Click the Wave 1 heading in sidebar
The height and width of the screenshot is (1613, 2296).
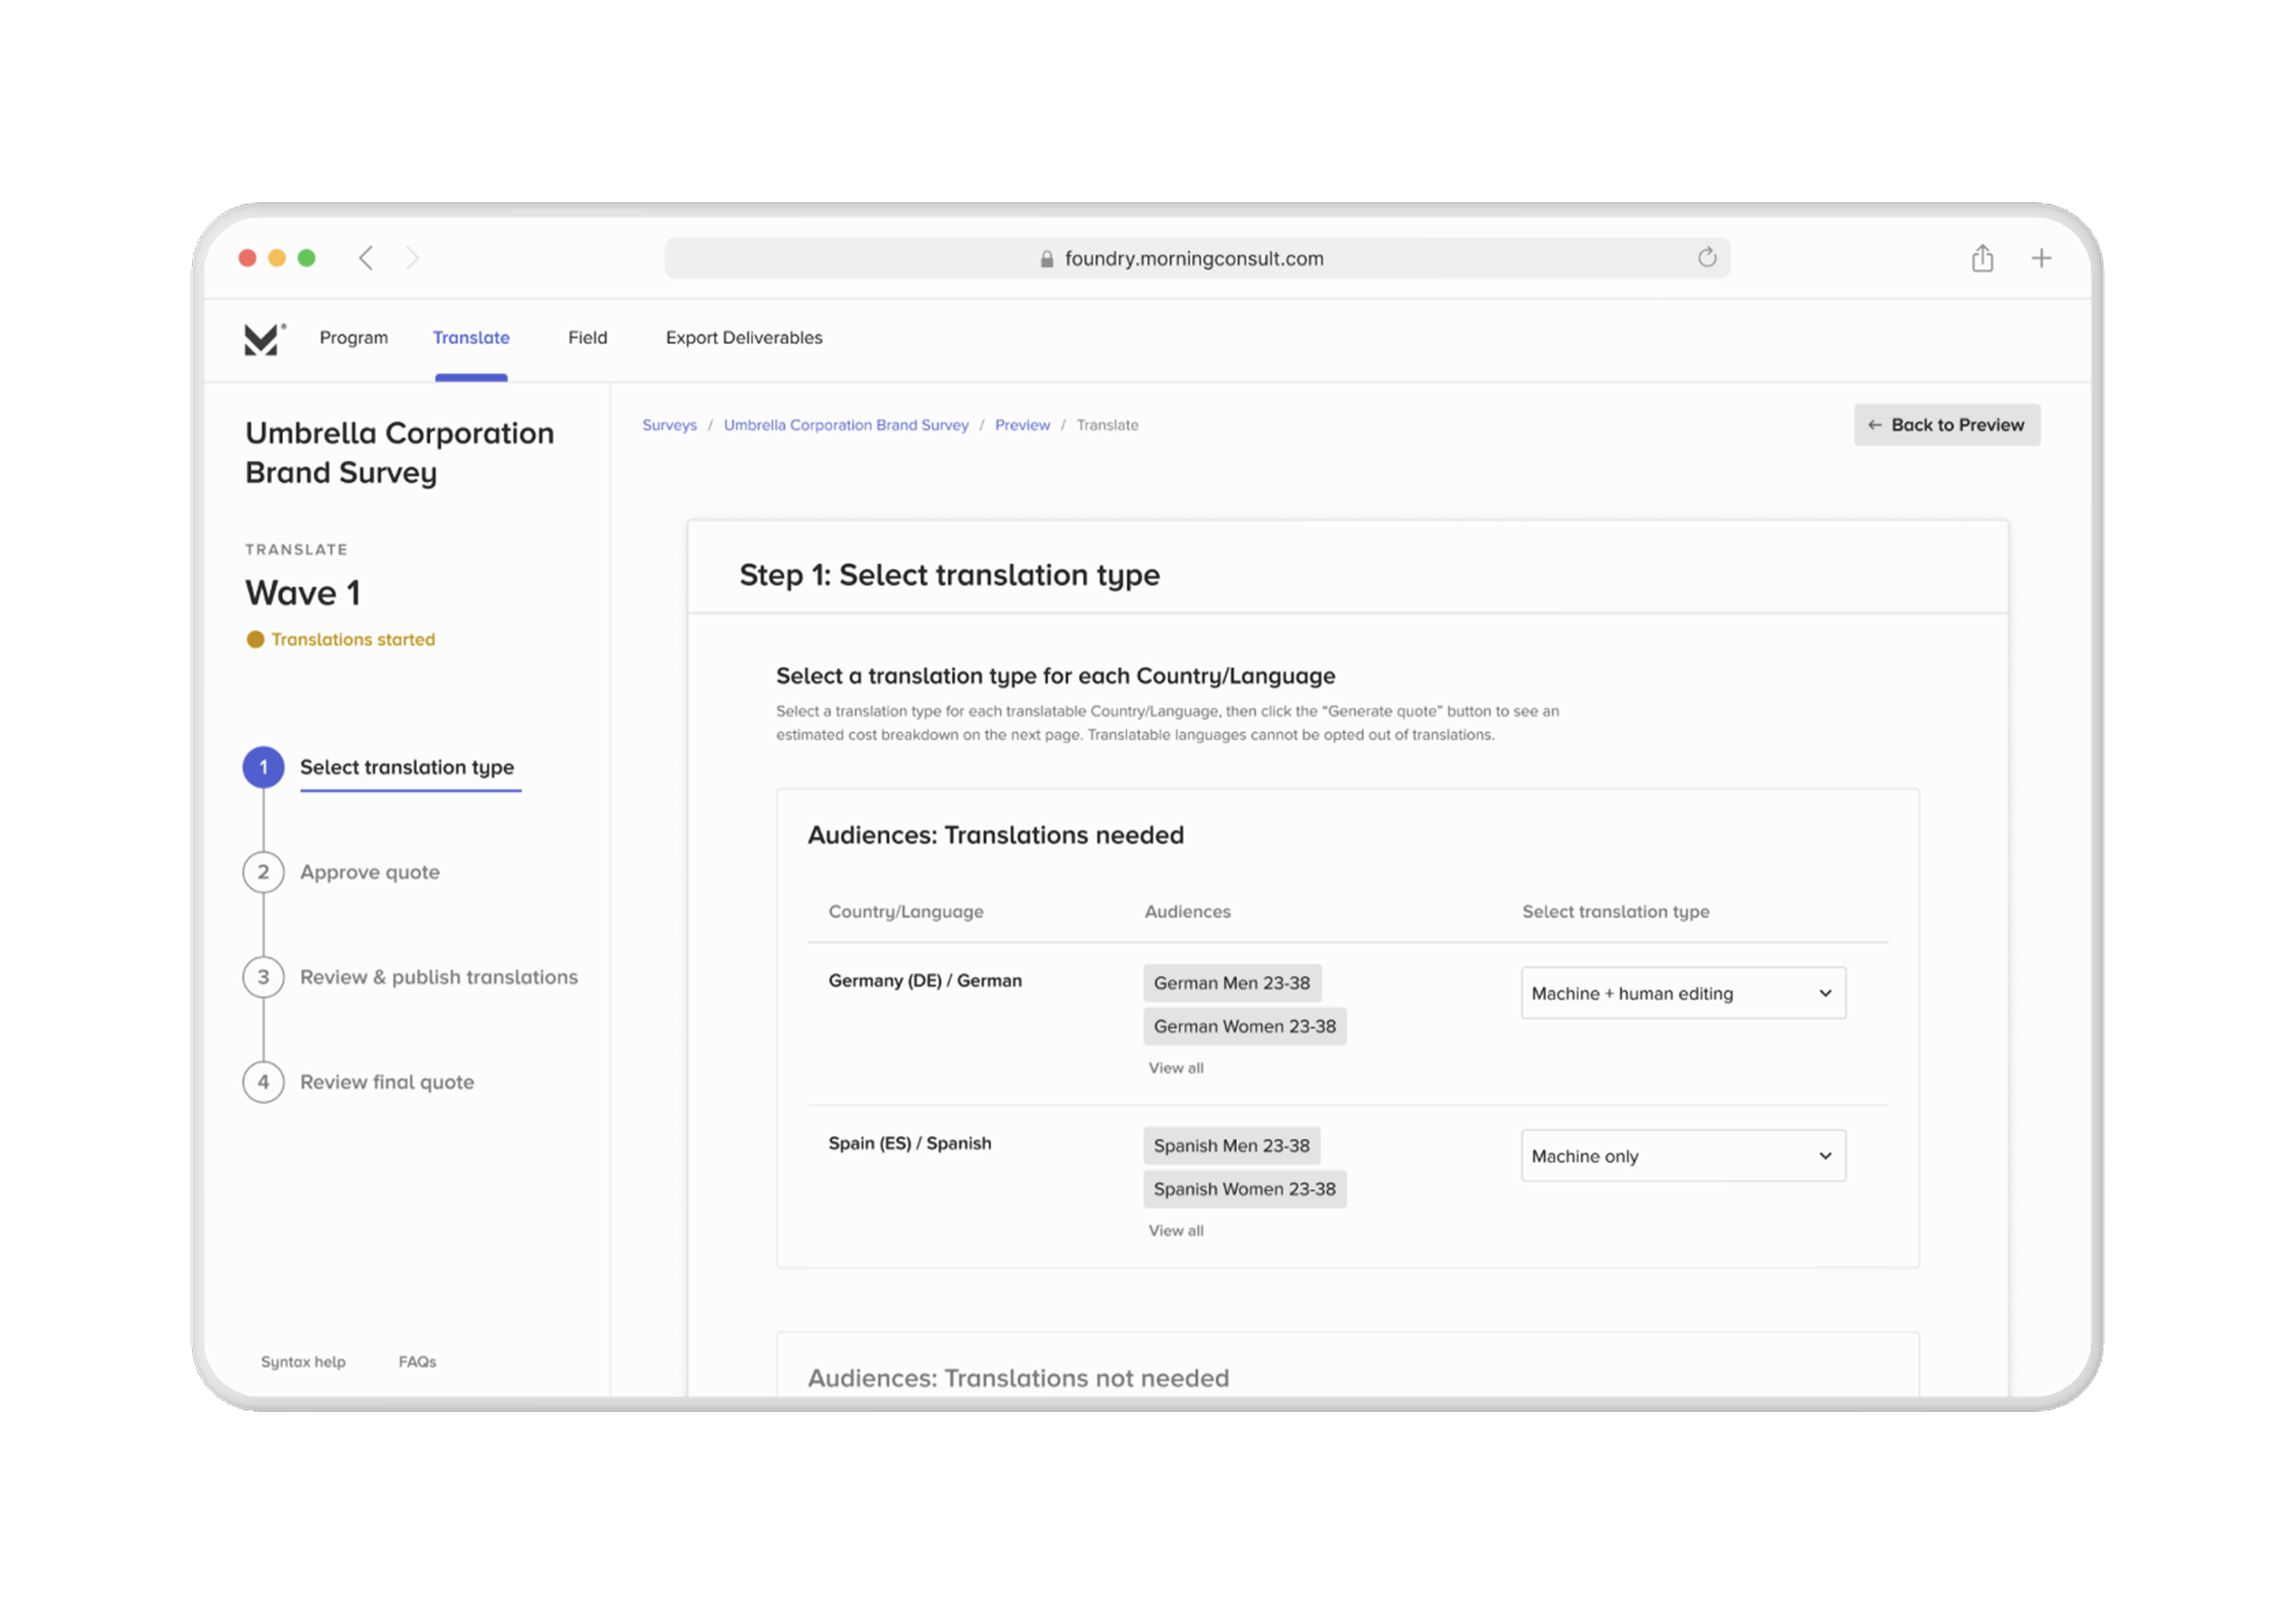(303, 593)
